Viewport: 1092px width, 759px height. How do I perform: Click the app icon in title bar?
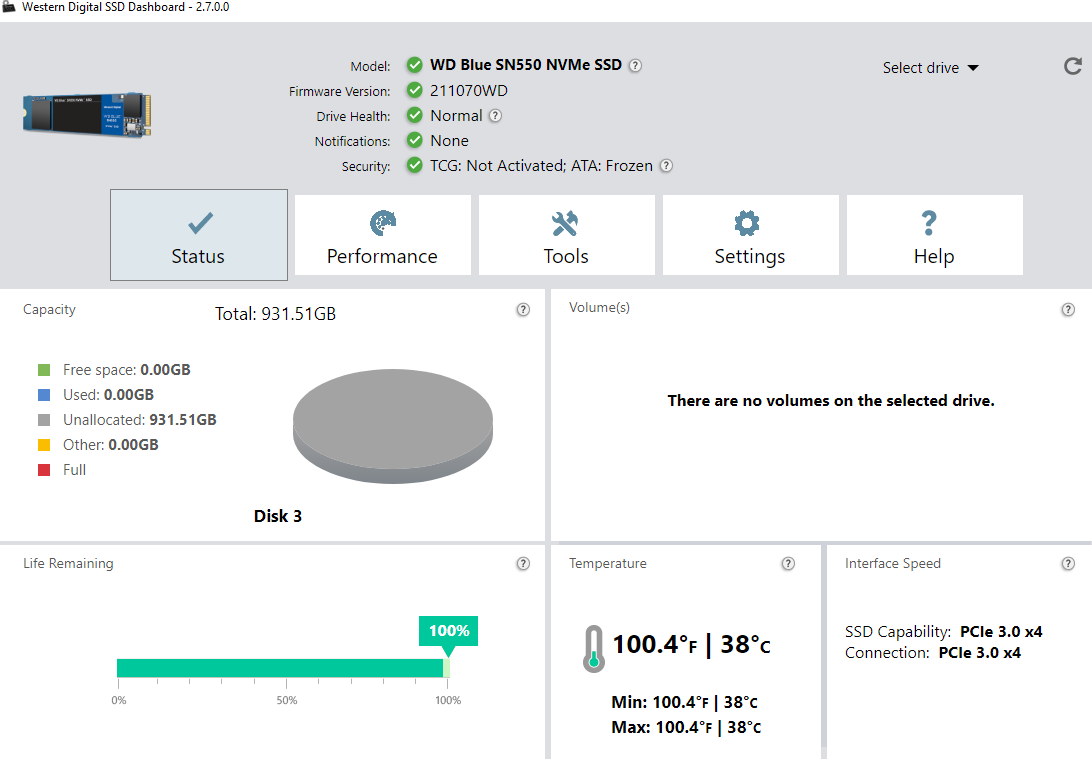click(9, 7)
